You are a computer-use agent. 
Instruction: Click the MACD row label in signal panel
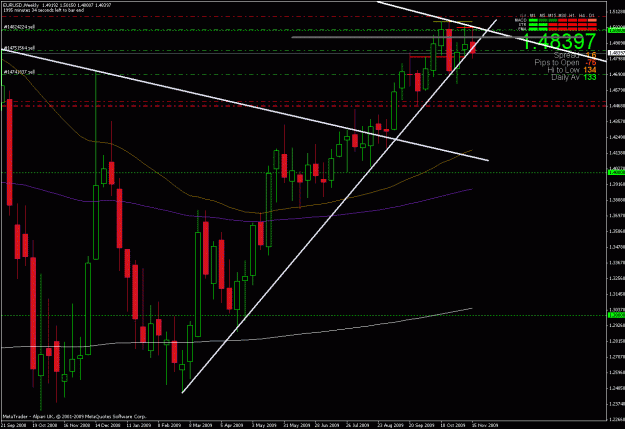(521, 20)
